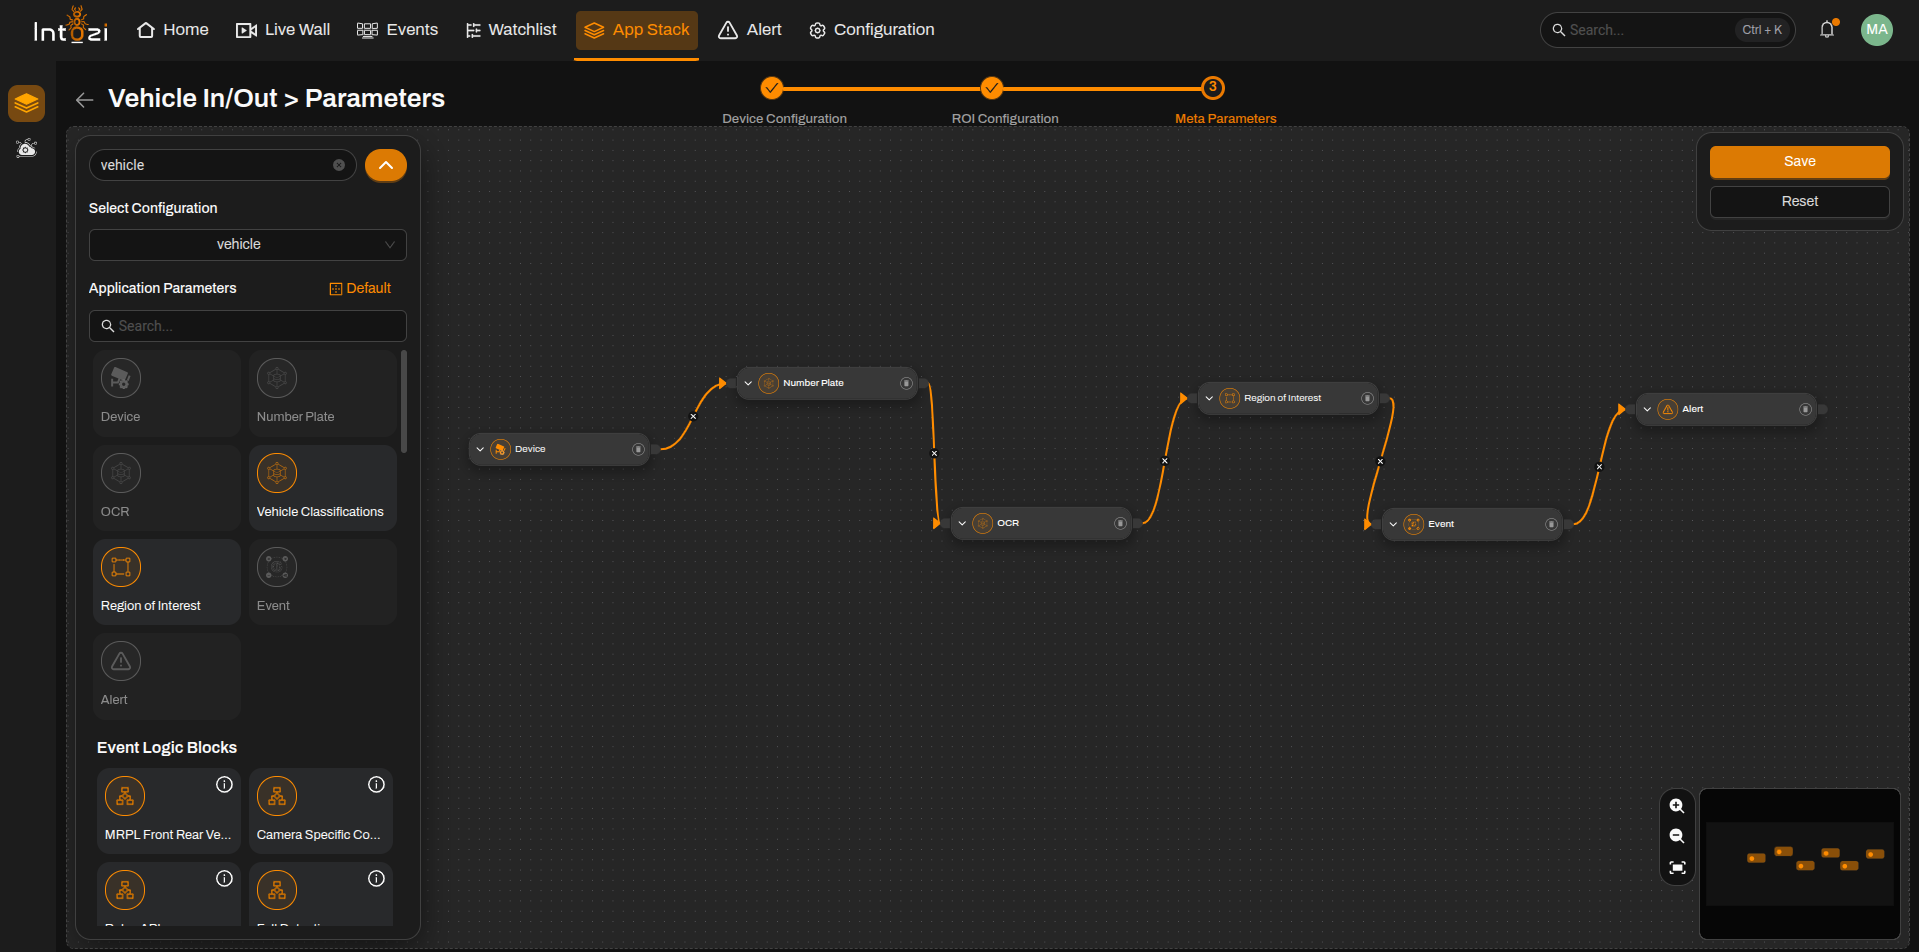Show info for Camera Specific Co block
The width and height of the screenshot is (1919, 952).
pos(376,785)
